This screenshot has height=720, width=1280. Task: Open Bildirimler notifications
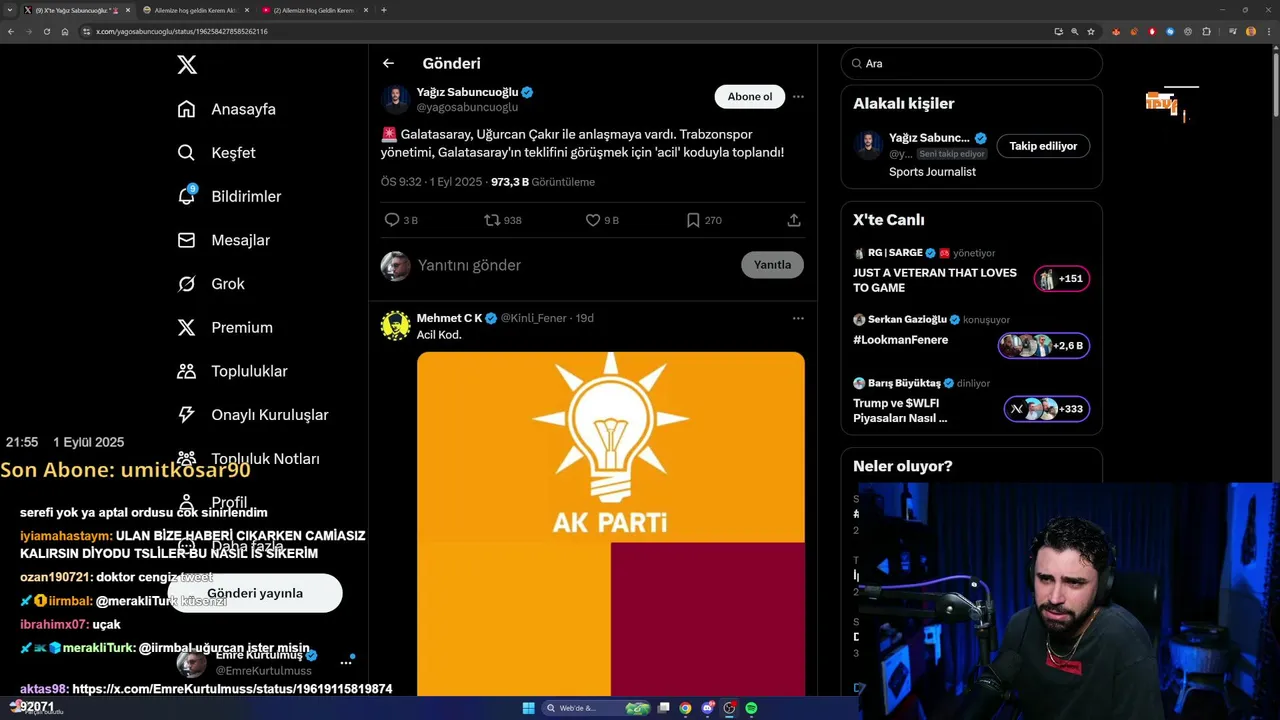pyautogui.click(x=229, y=196)
